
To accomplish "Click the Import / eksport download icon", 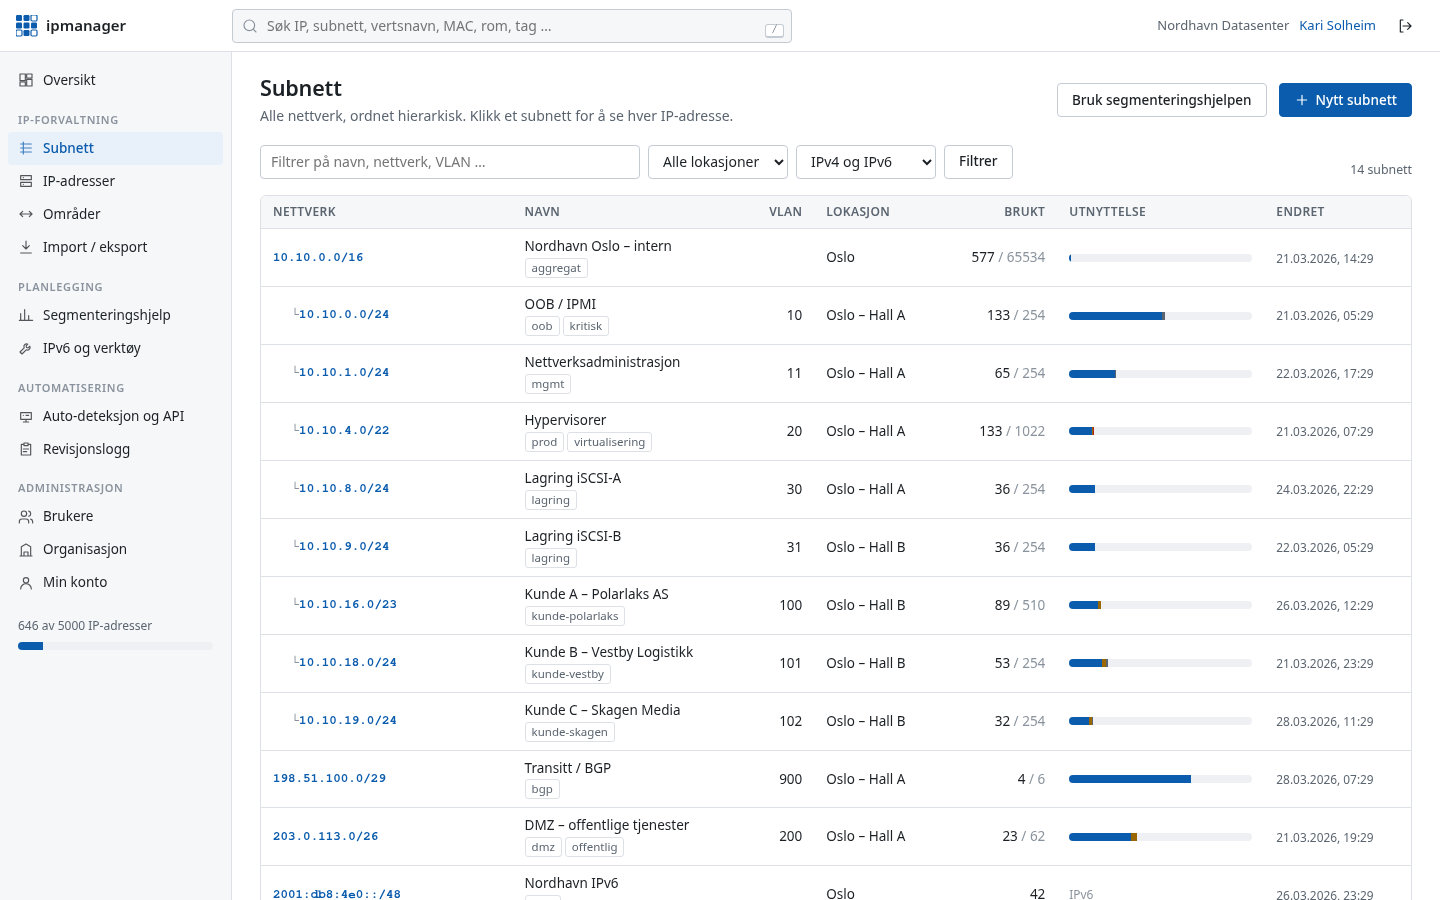I will 26,247.
